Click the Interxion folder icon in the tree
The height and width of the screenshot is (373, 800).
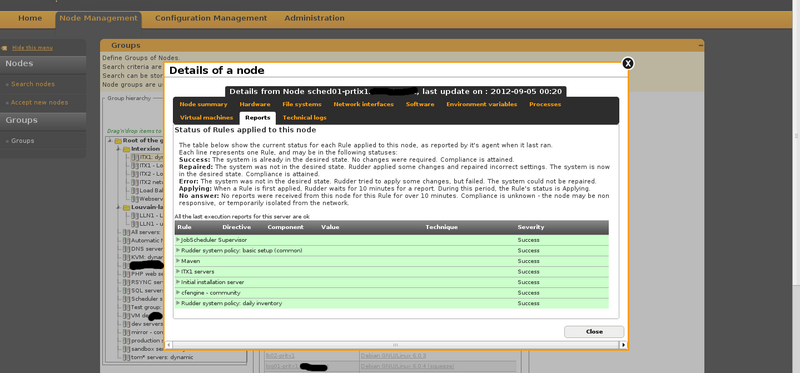click(126, 149)
